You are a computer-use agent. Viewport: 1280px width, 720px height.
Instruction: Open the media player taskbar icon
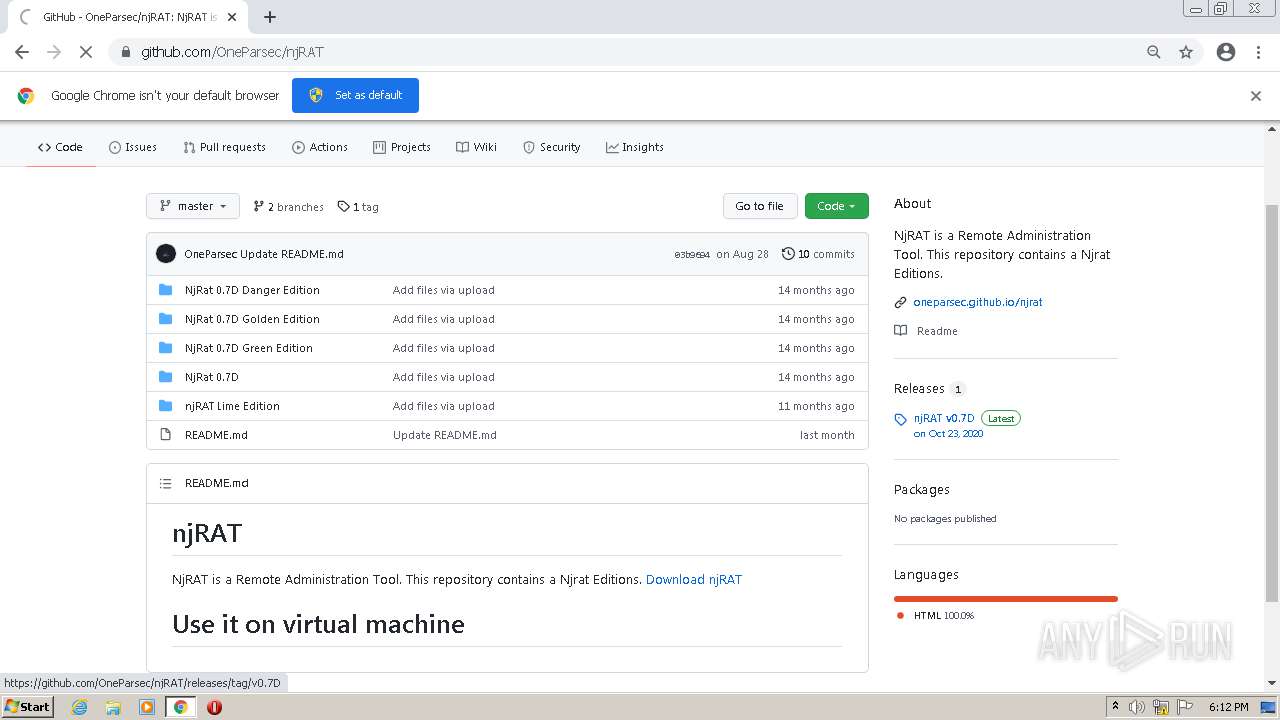click(x=147, y=707)
